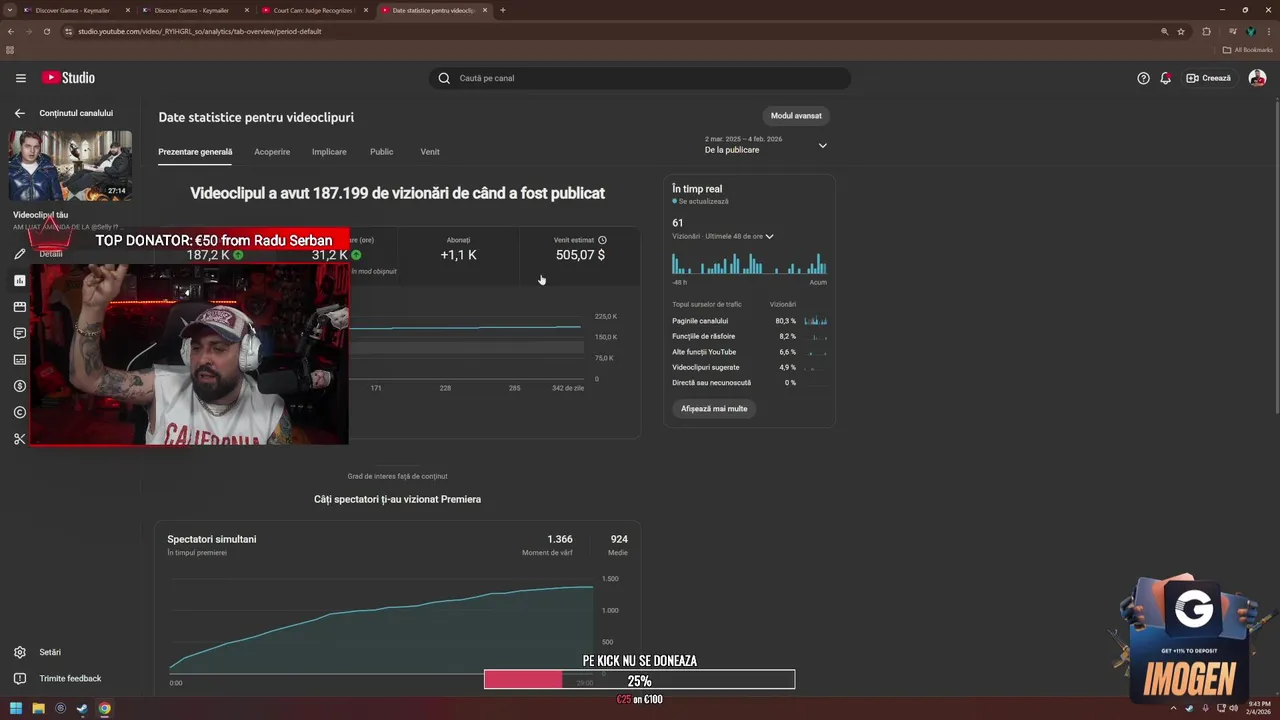Click the video thumbnail 27:14

coord(70,165)
